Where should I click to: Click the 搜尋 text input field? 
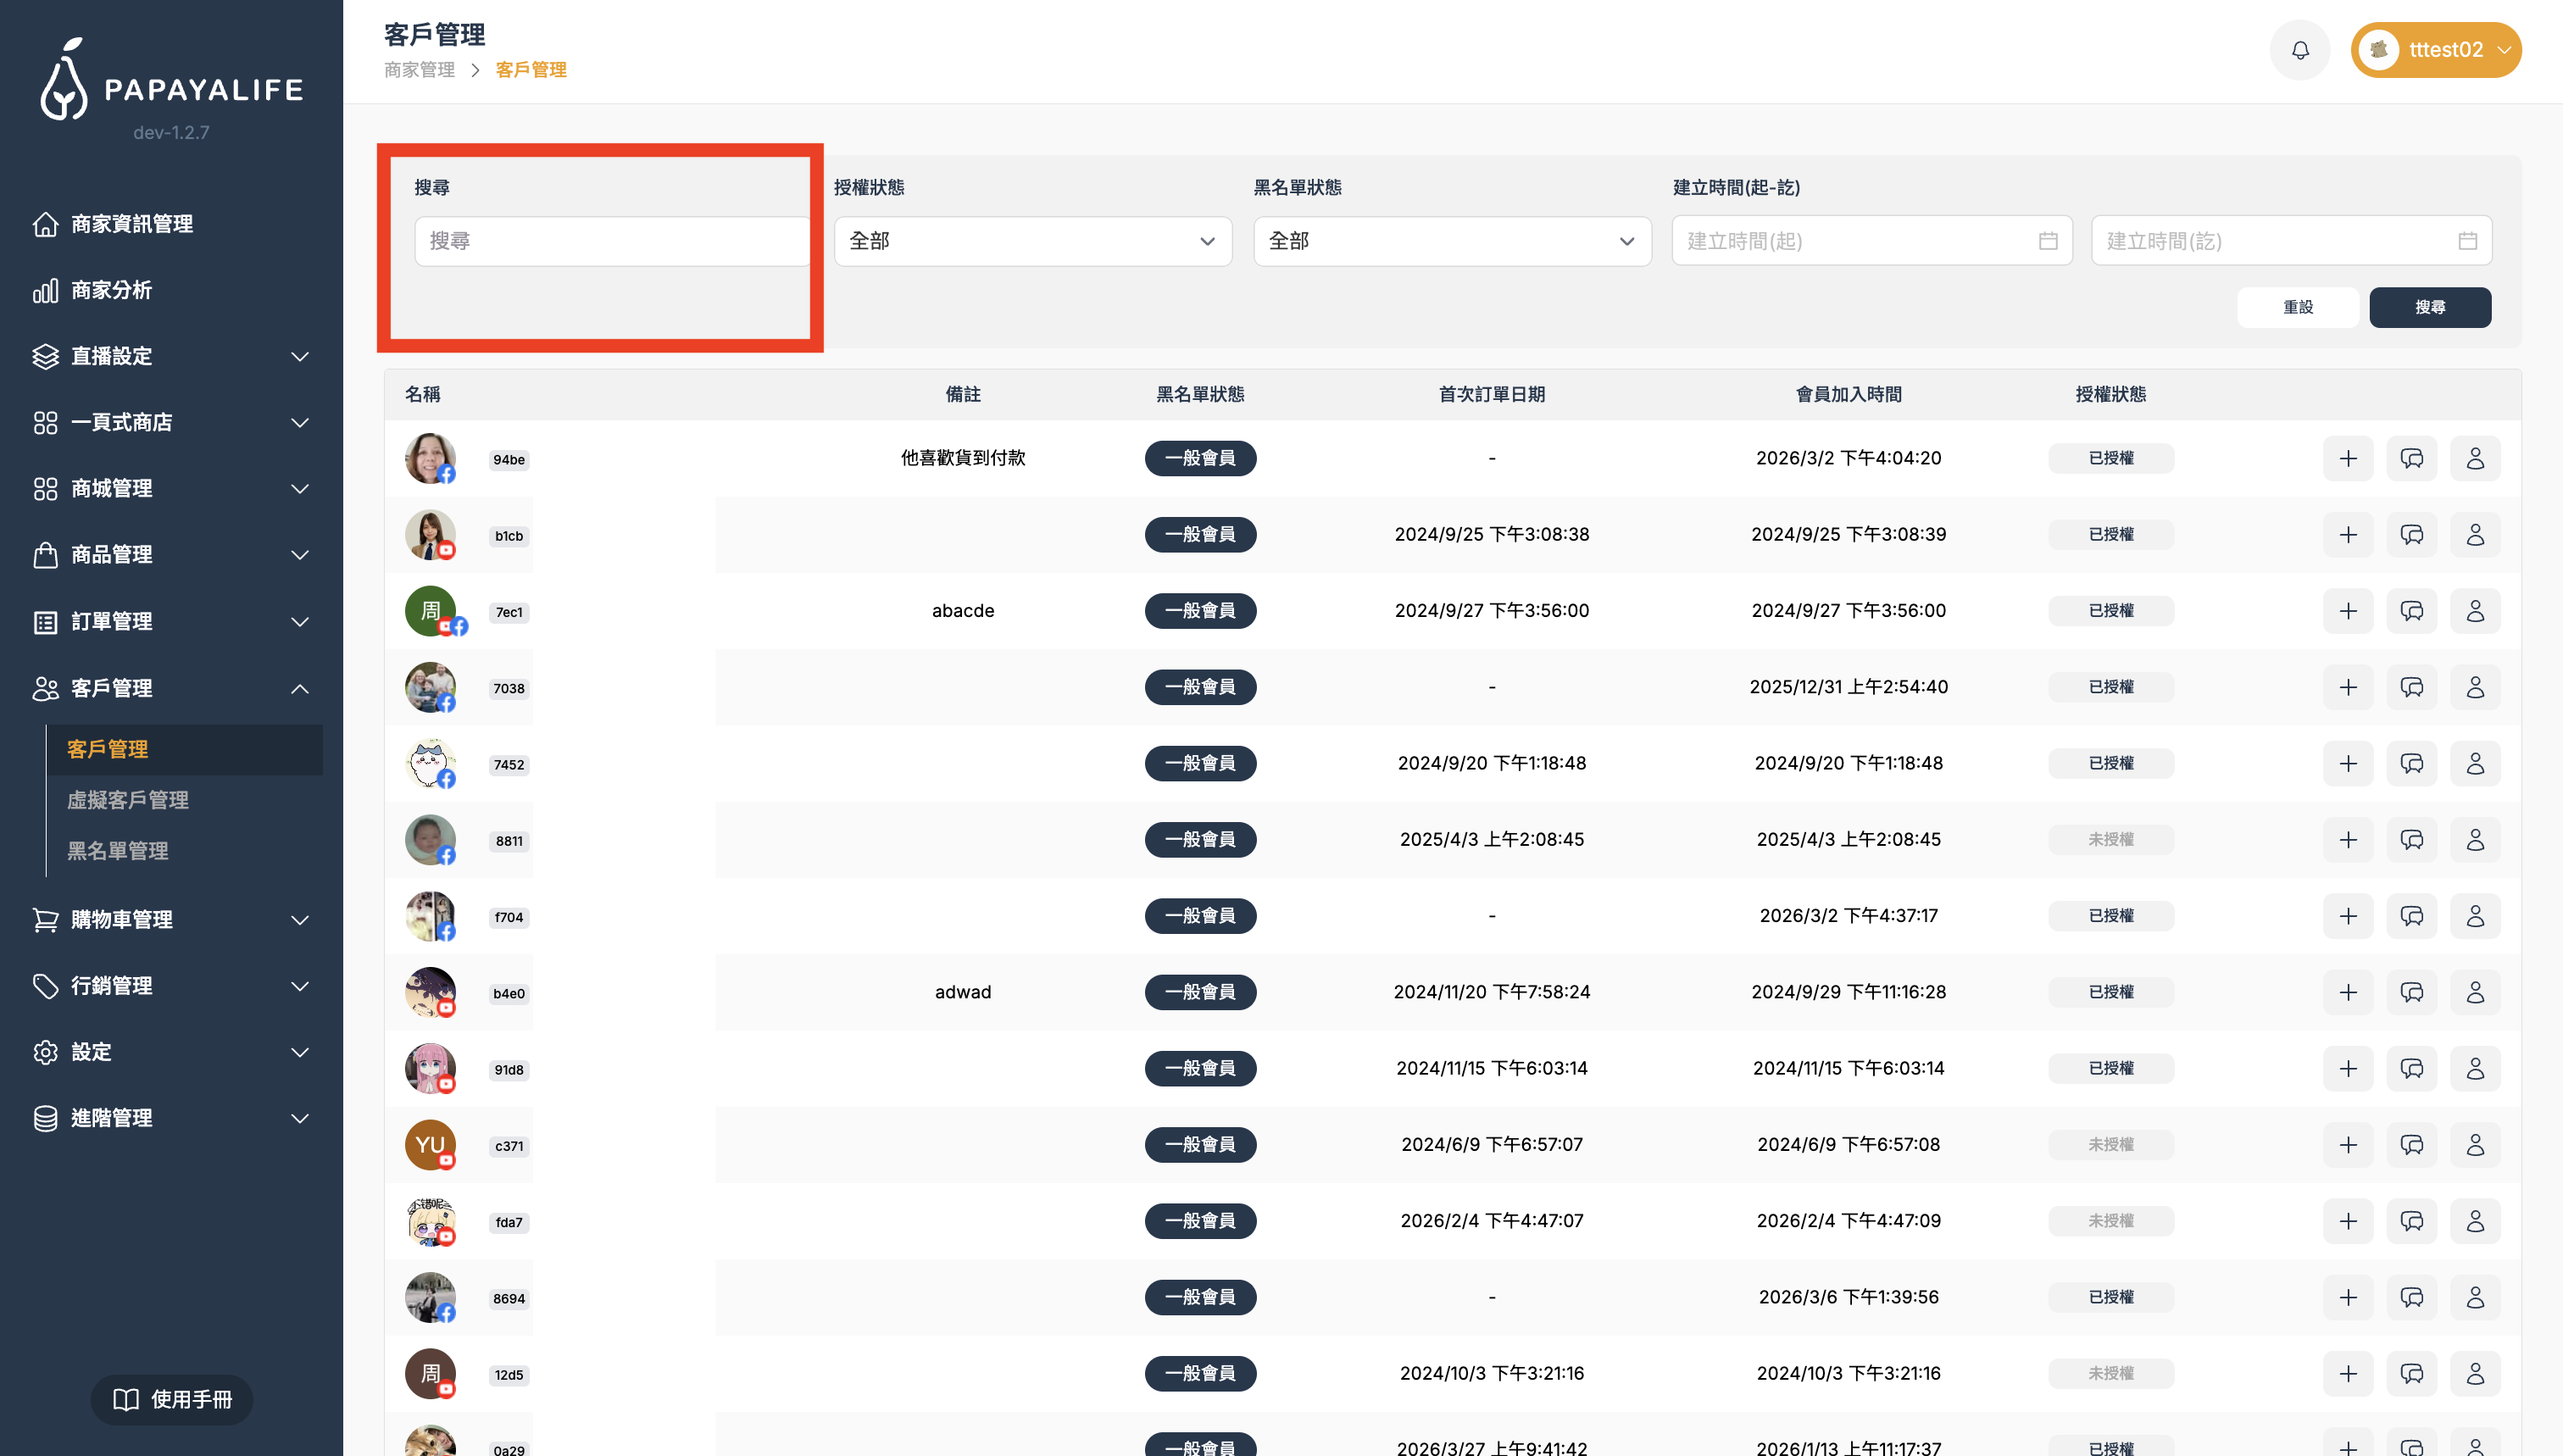coord(610,241)
